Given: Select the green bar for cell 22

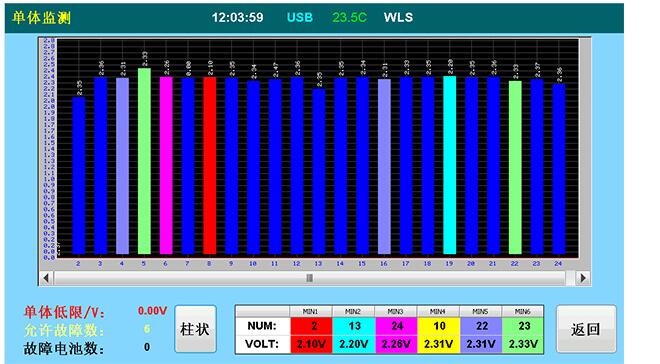Looking at the screenshot, I should [x=515, y=167].
